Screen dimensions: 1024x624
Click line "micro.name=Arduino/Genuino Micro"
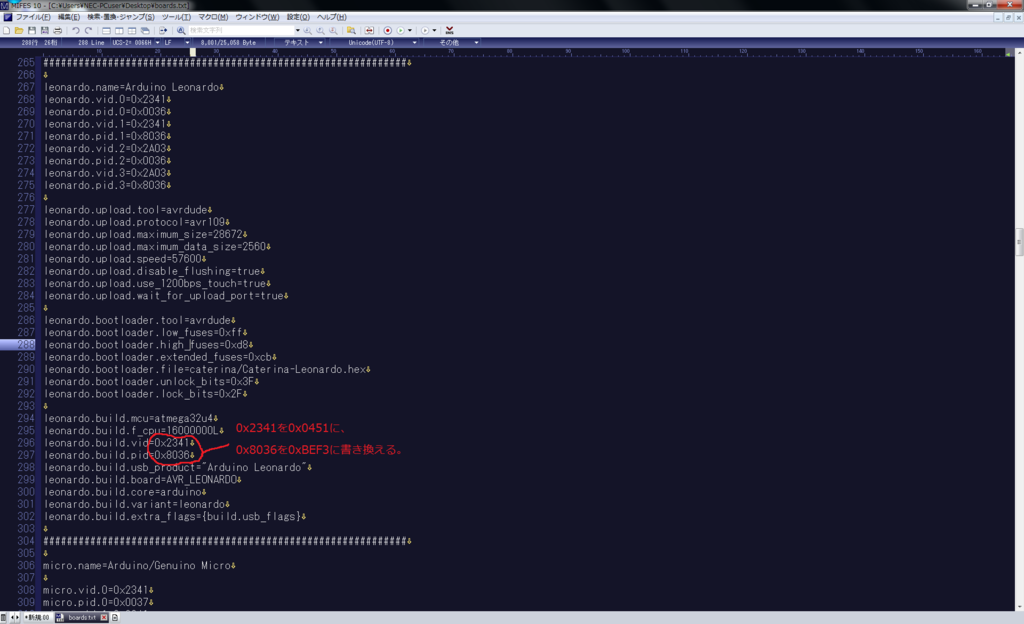pyautogui.click(x=138, y=566)
